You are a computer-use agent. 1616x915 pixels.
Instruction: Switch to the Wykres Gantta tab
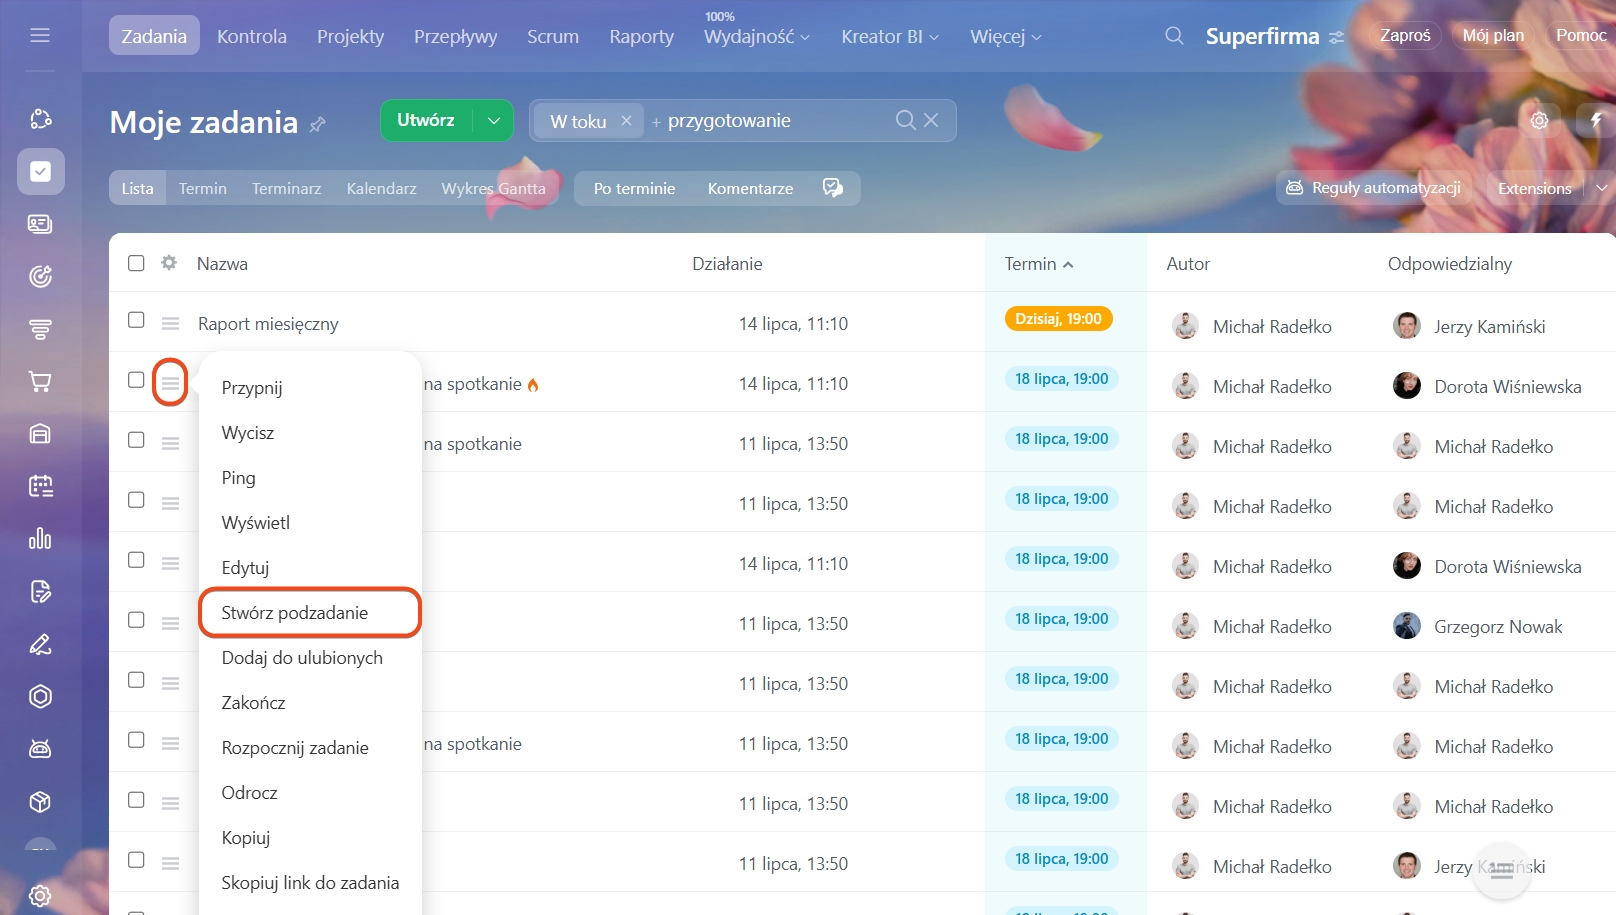[x=494, y=188]
